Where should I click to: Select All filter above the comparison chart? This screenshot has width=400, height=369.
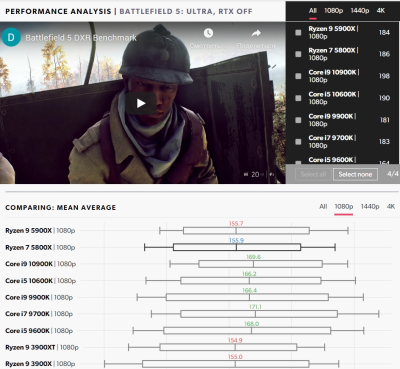pyautogui.click(x=323, y=207)
